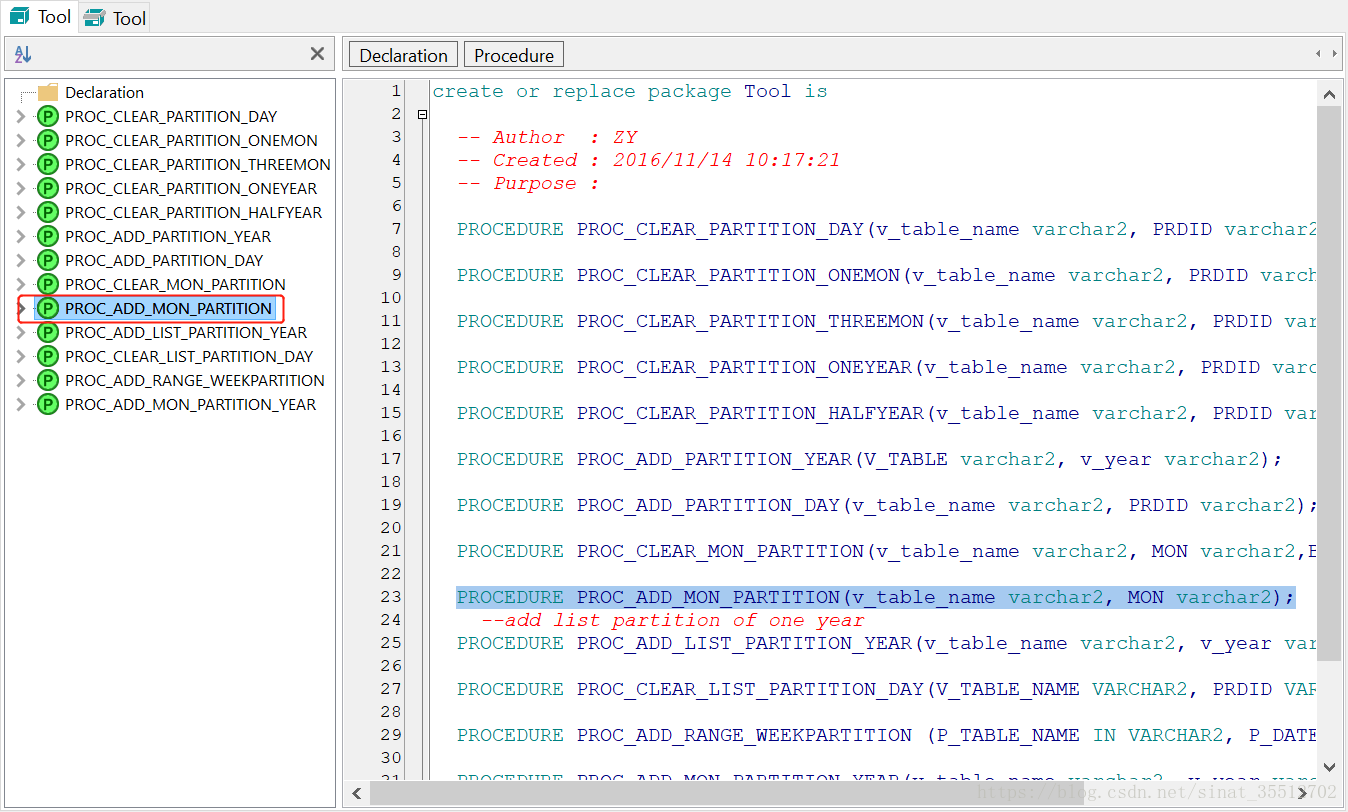Collapse code fold marker at line 2
This screenshot has height=812, width=1348.
pos(423,114)
